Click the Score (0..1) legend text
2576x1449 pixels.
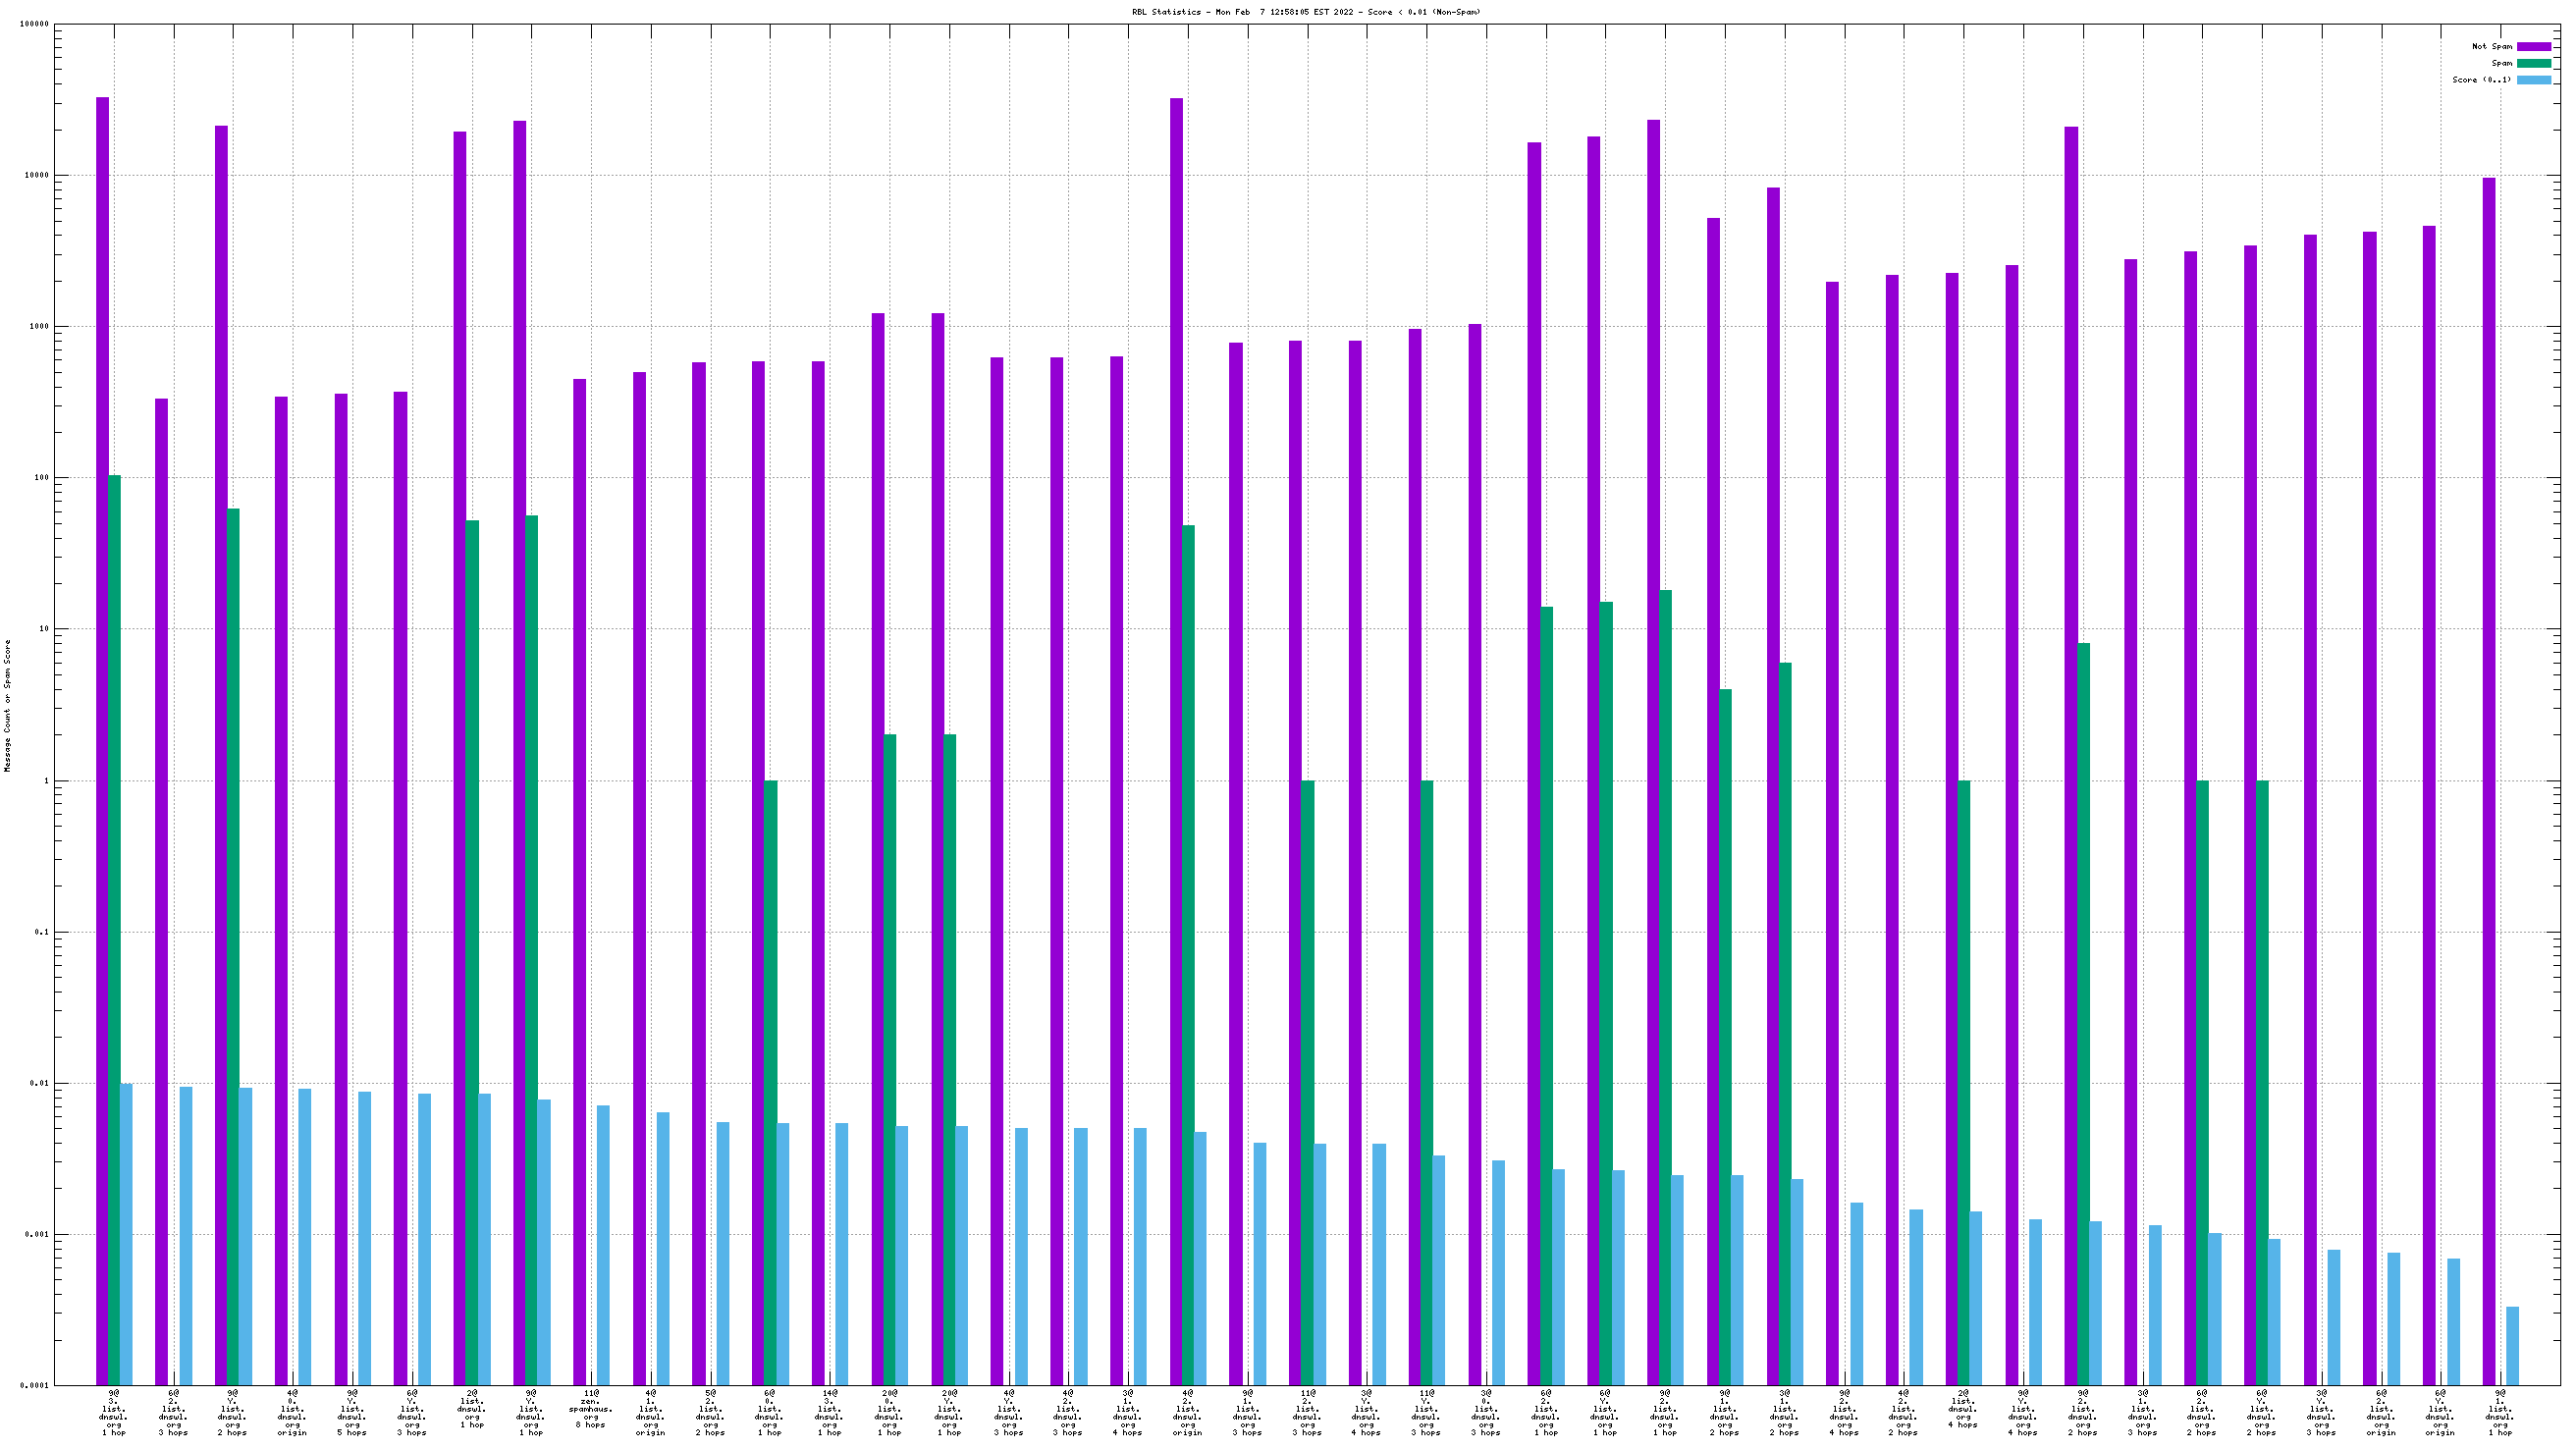[2481, 80]
